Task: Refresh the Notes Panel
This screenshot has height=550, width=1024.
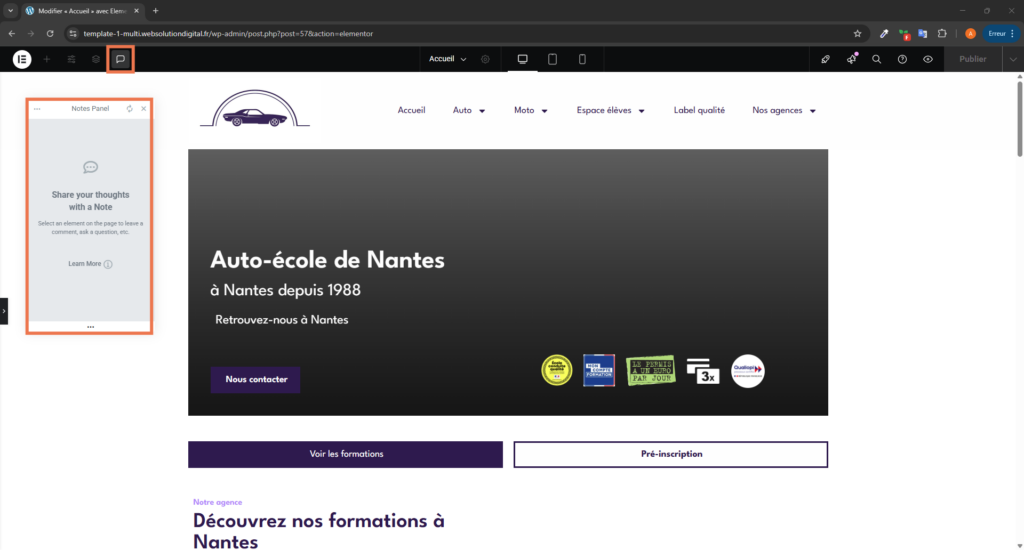Action: pos(129,108)
